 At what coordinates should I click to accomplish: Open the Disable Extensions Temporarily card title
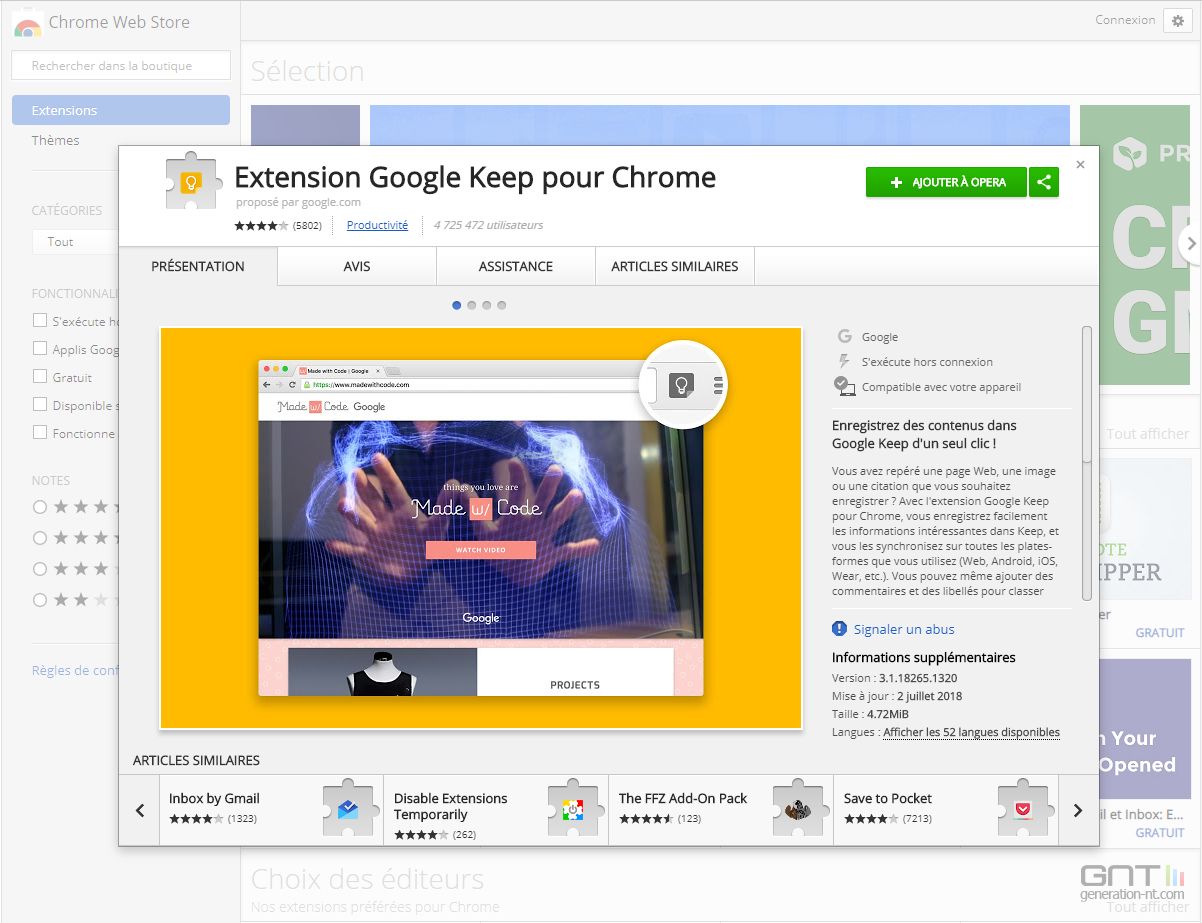(450, 806)
